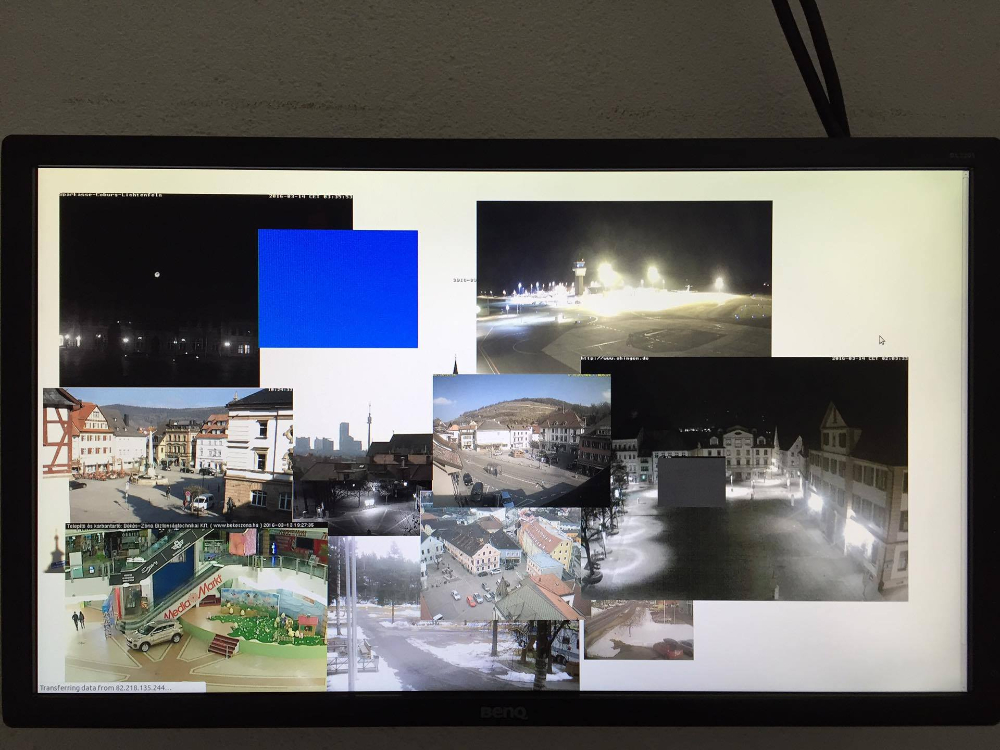Screen dimensions: 1000x750
Task: Open the Media Markt shopping mall webcam image
Action: pyautogui.click(x=196, y=606)
